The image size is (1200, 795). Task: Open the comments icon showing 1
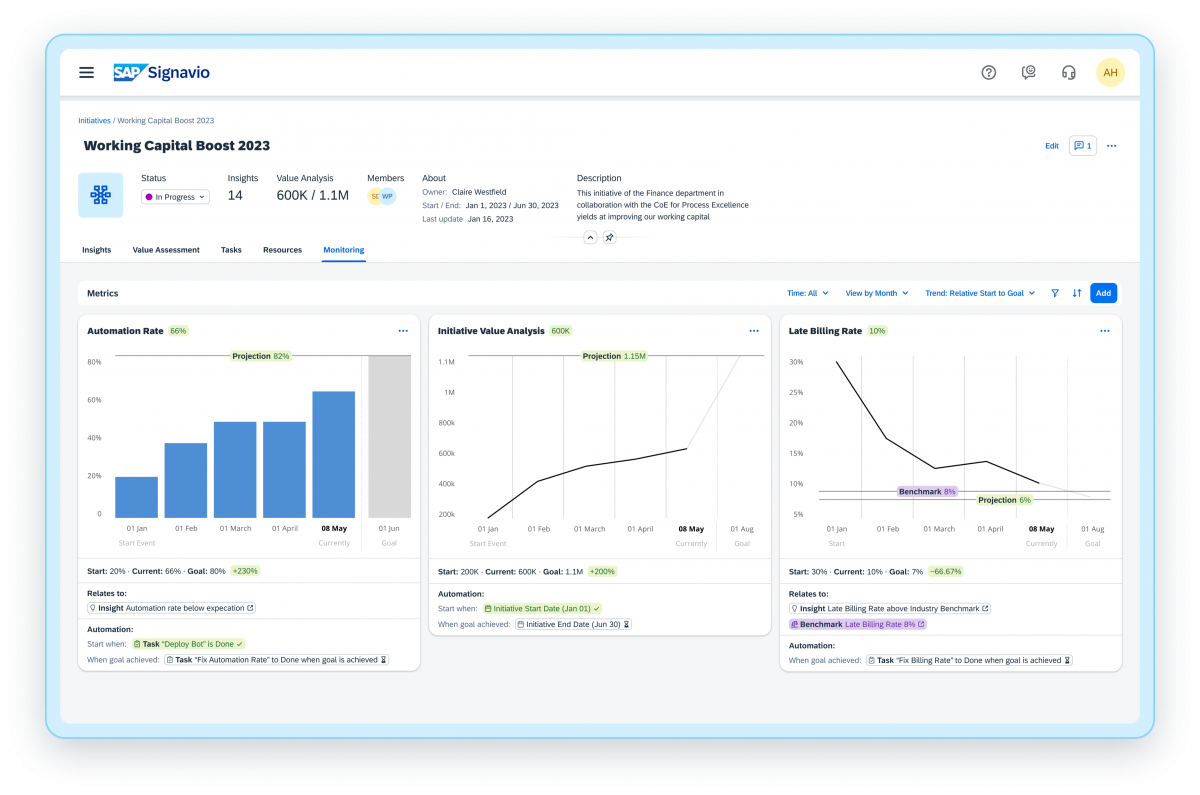pyautogui.click(x=1082, y=145)
